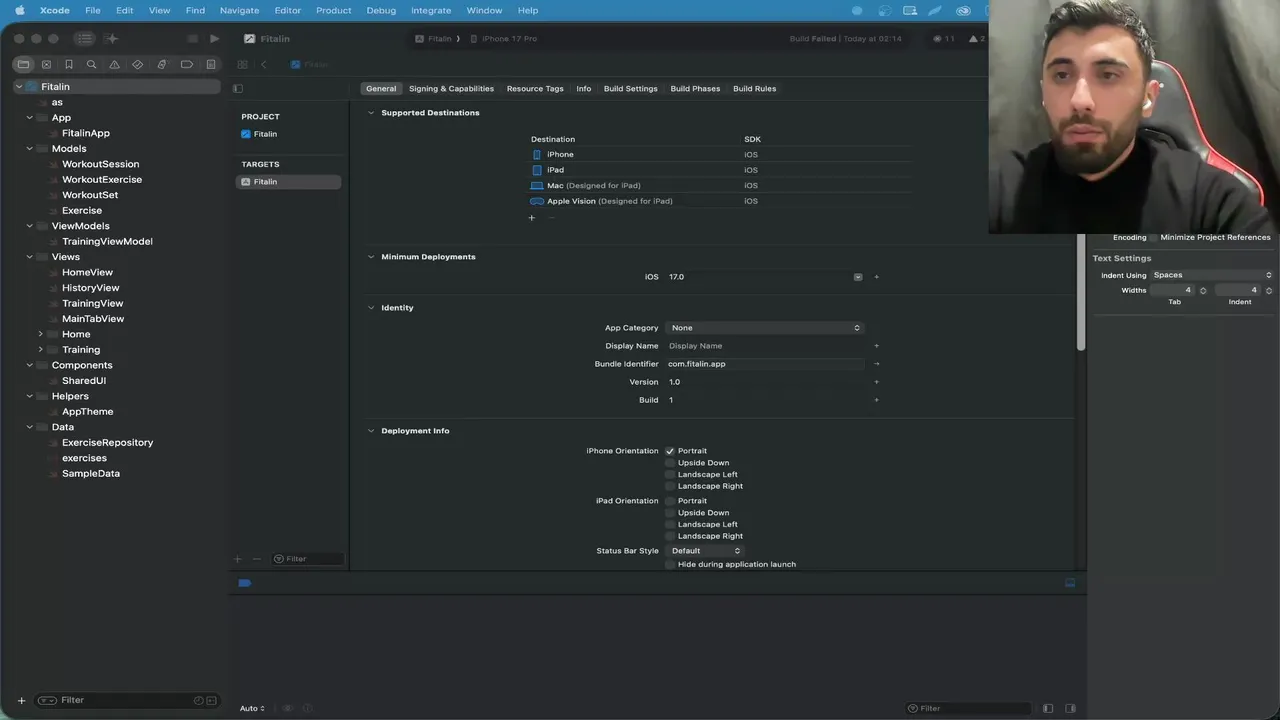Check Minimize Project References
Image resolution: width=1280 pixels, height=720 pixels.
1153,237
